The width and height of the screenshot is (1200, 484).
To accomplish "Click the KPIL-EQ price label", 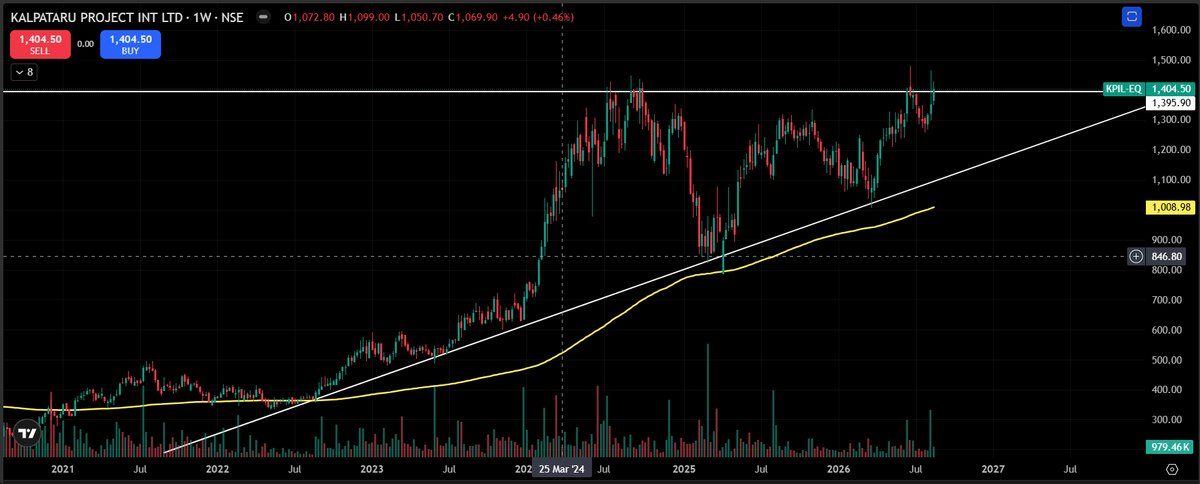I will coord(1123,89).
